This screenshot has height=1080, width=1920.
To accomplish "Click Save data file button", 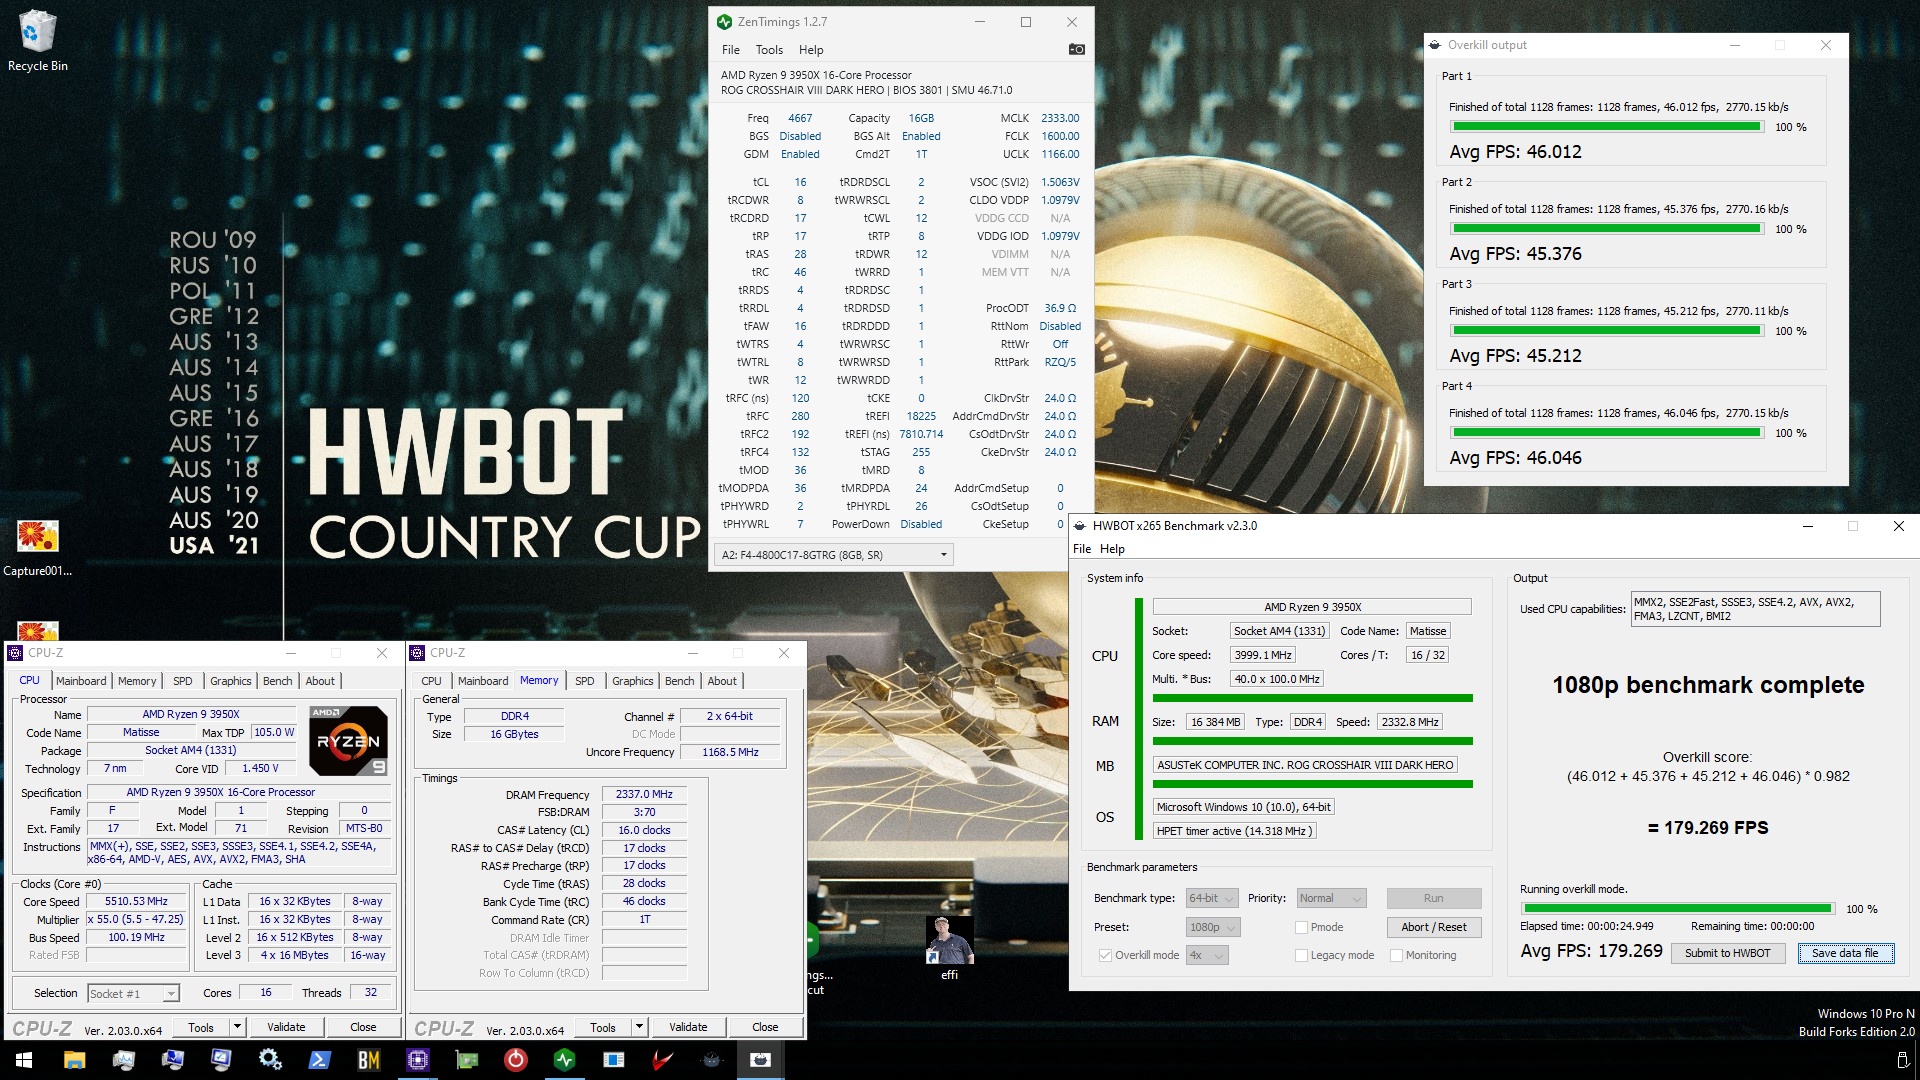I will (1845, 953).
